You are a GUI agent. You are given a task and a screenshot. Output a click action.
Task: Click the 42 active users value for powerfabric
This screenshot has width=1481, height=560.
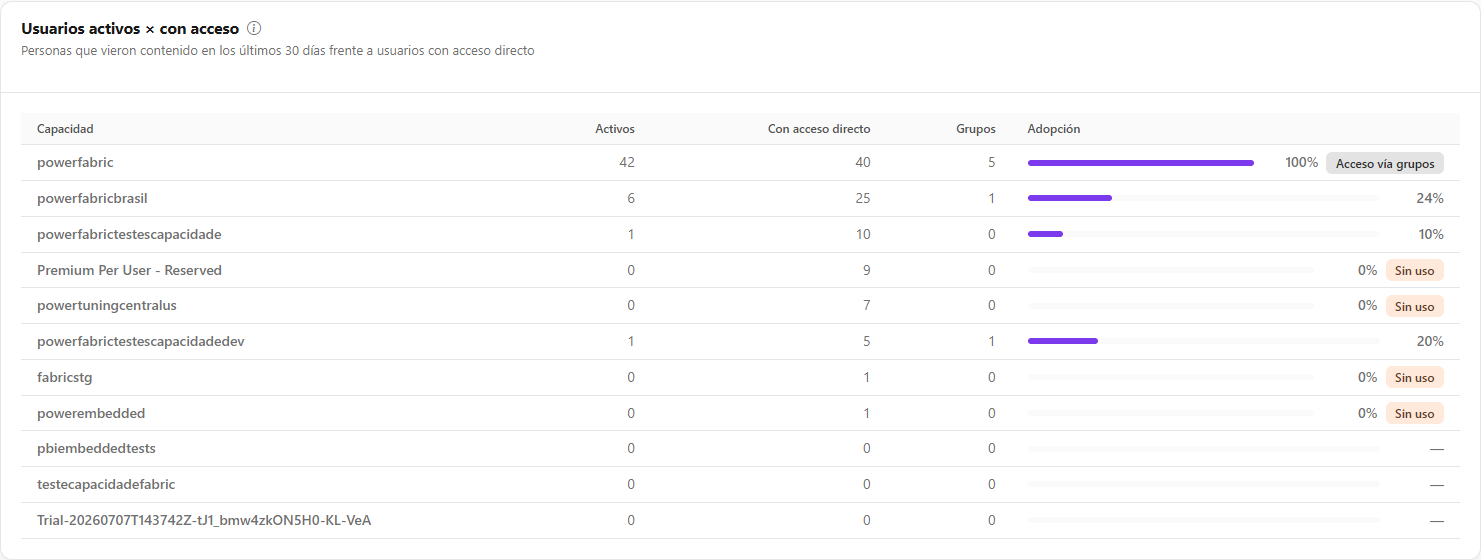[627, 162]
